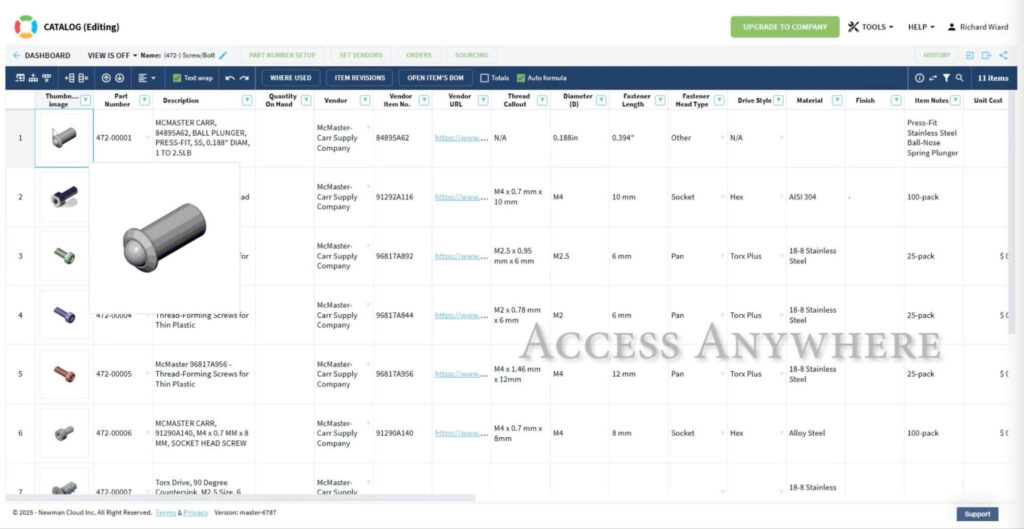The height and width of the screenshot is (529, 1024).
Task: Click the WHERE USED button
Action: [x=291, y=78]
